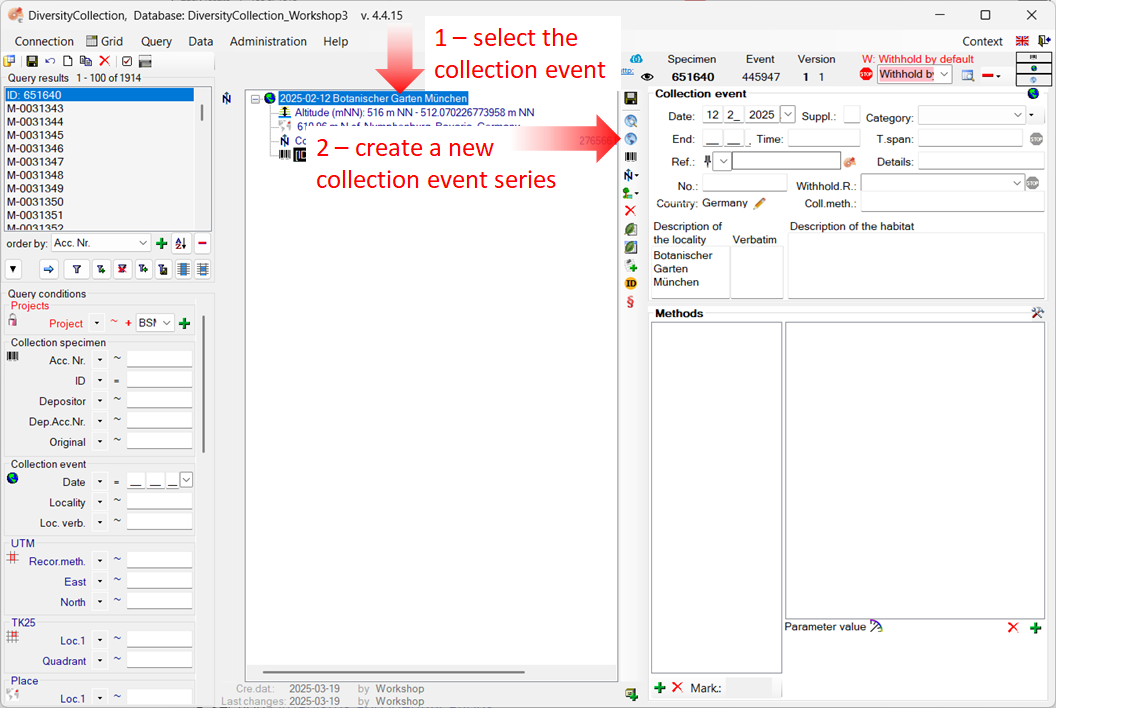Toggle the eye visibility icon beside Specimen ID
The image size is (1124, 708).
647,77
